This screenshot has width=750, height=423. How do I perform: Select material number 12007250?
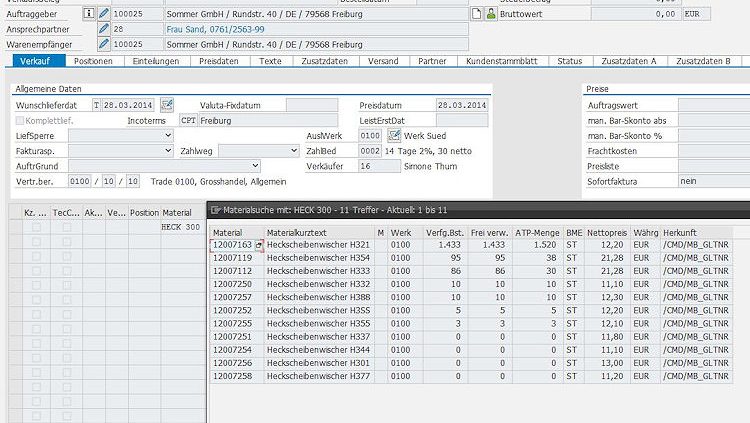point(232,284)
